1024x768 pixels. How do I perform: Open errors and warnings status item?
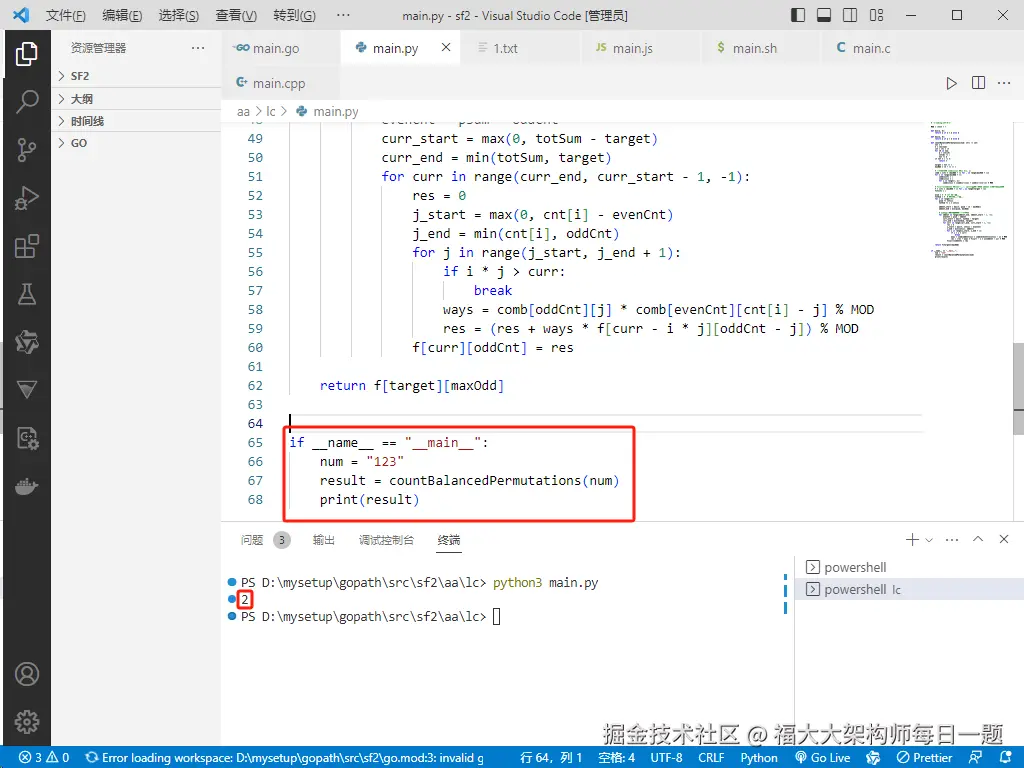pos(44,758)
